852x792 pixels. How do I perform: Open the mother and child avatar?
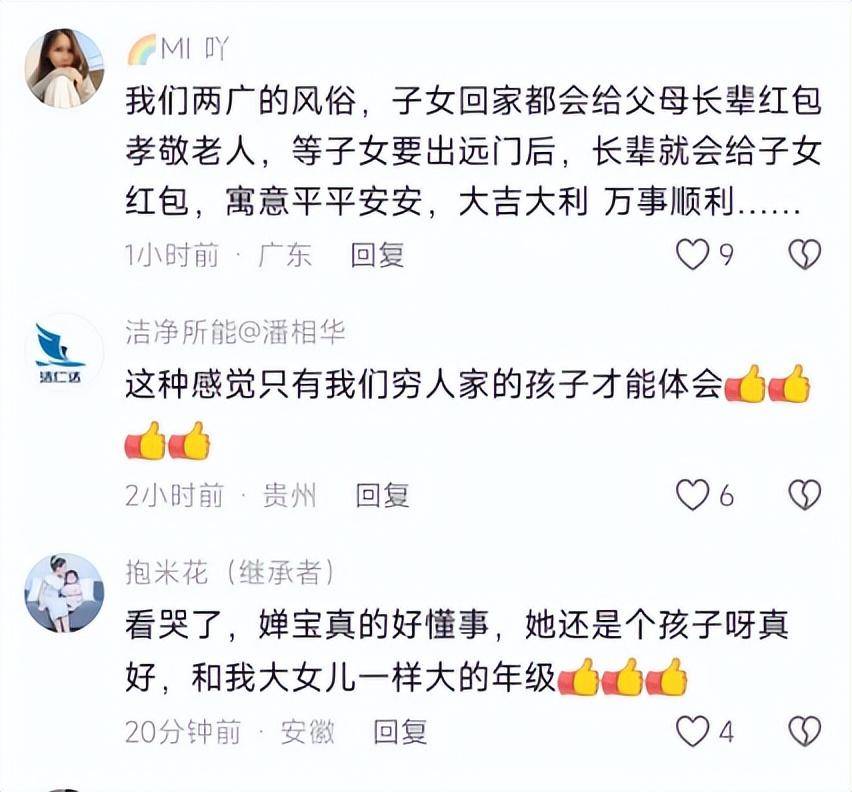click(x=64, y=593)
